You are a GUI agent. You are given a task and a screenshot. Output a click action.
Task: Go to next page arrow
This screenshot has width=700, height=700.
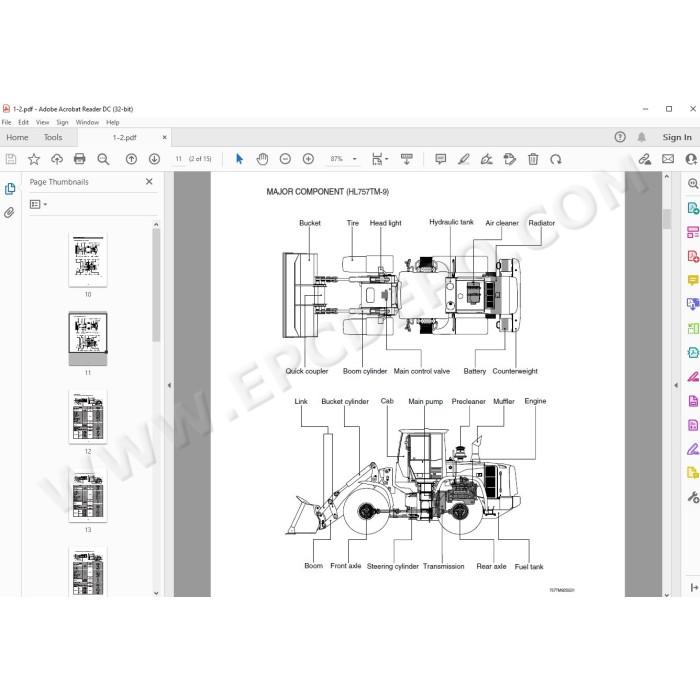[x=154, y=159]
